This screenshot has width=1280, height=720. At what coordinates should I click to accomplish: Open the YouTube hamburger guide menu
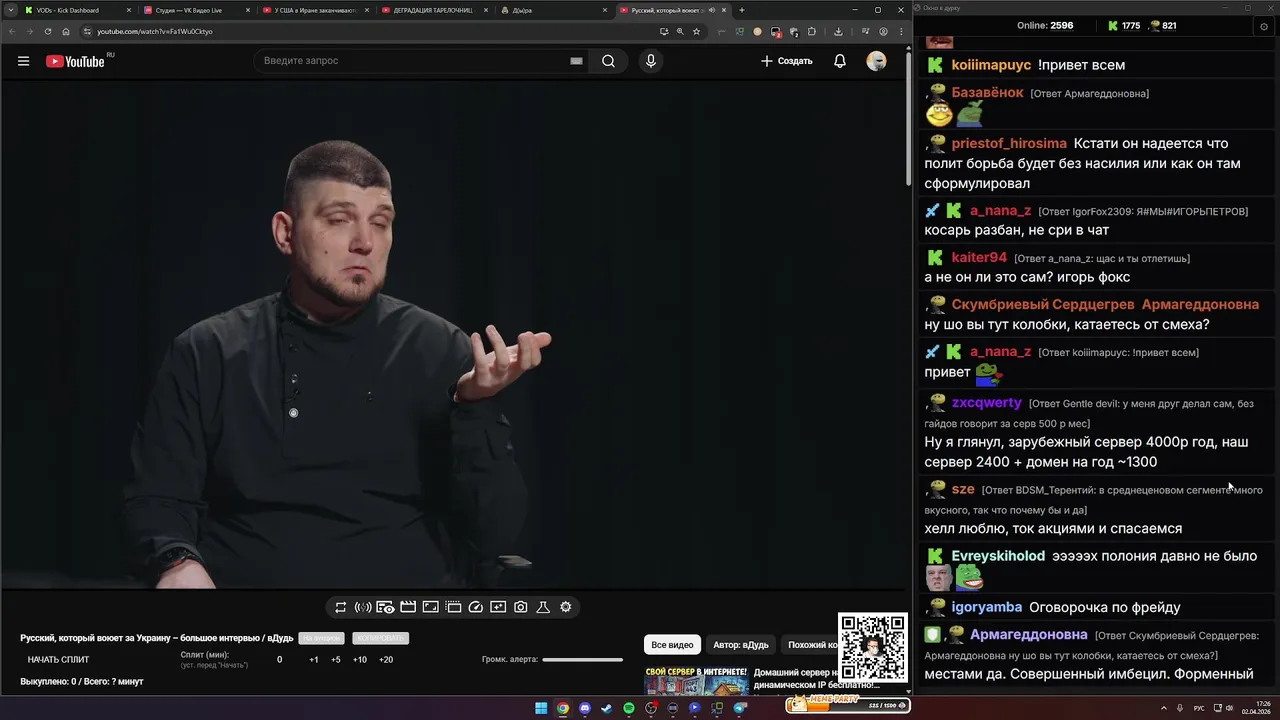click(23, 61)
